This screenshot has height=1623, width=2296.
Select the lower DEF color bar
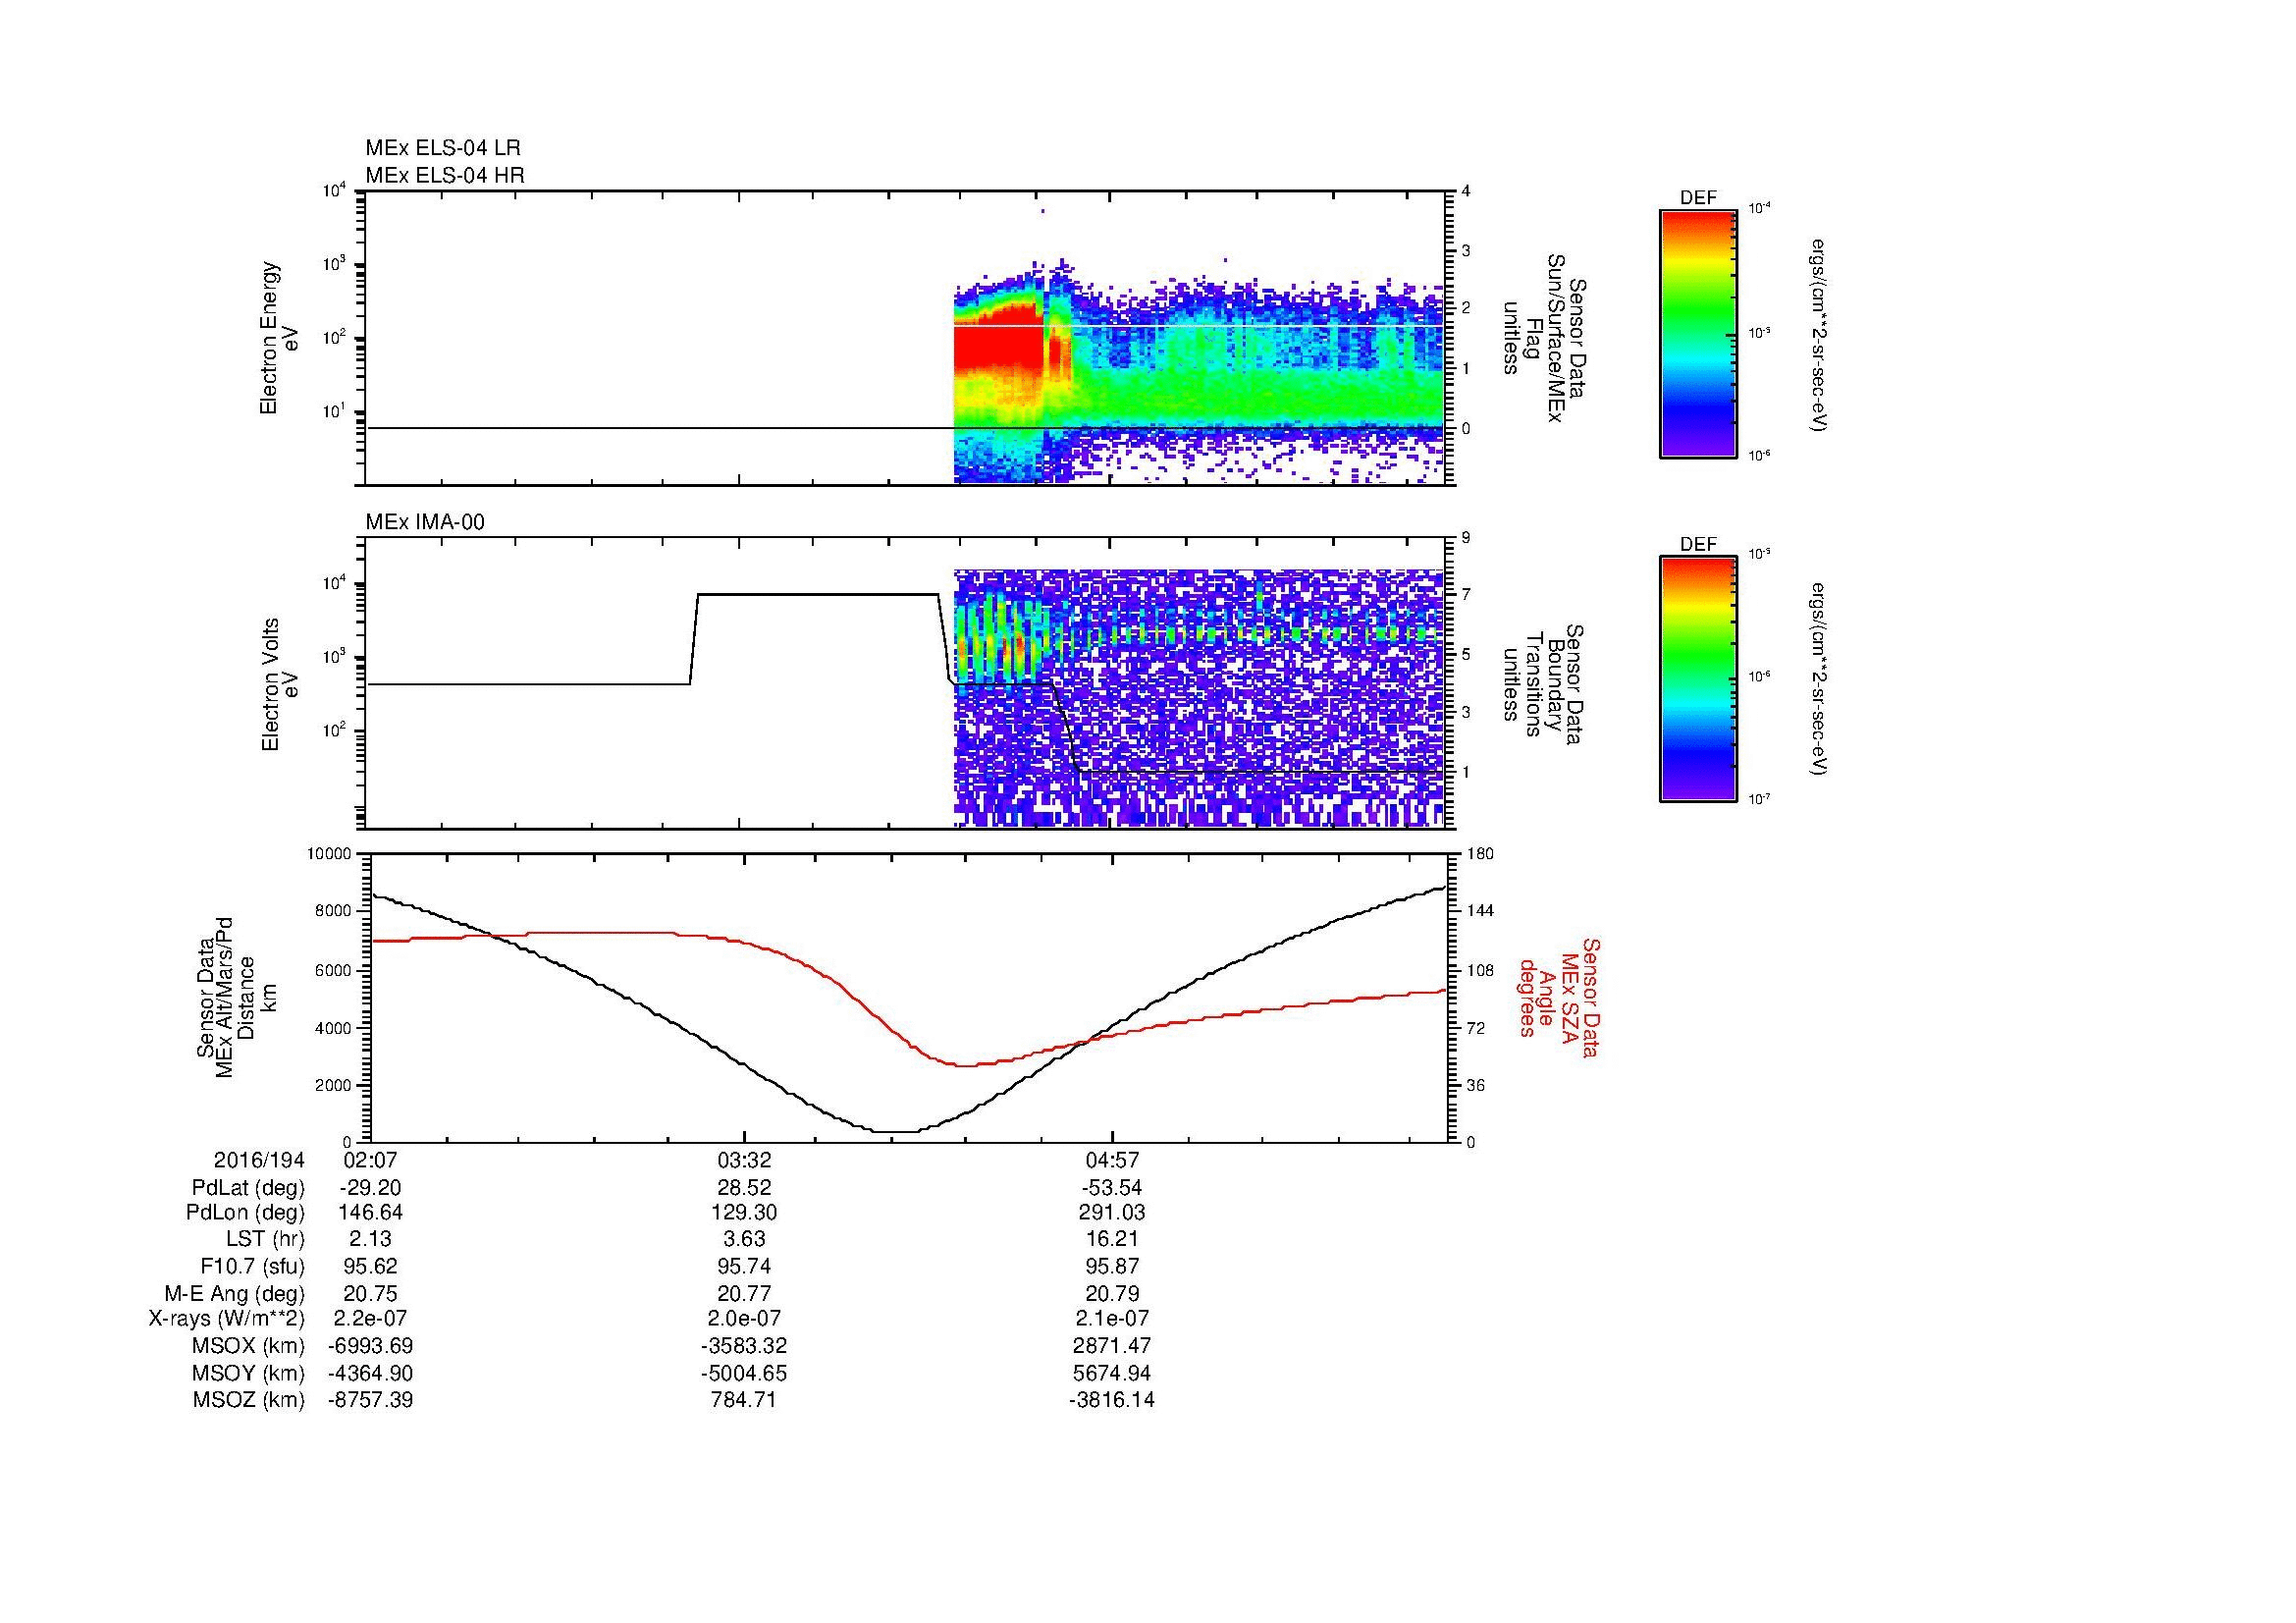[1698, 679]
